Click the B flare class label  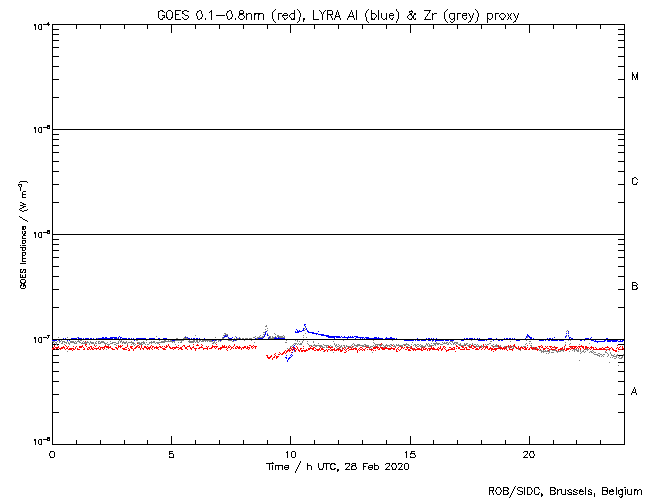pyautogui.click(x=635, y=287)
